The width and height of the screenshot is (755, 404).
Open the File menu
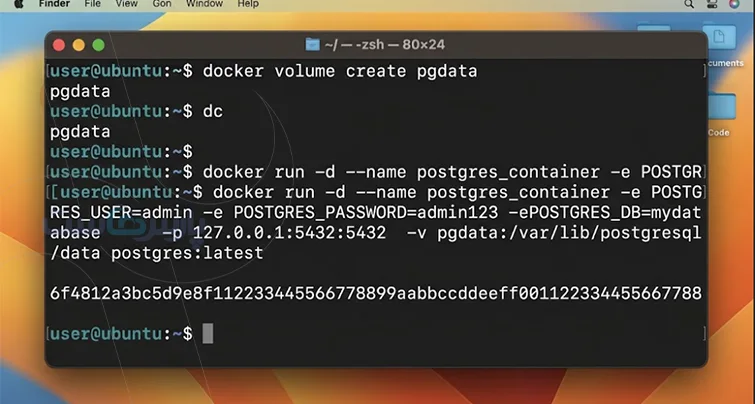click(x=92, y=3)
